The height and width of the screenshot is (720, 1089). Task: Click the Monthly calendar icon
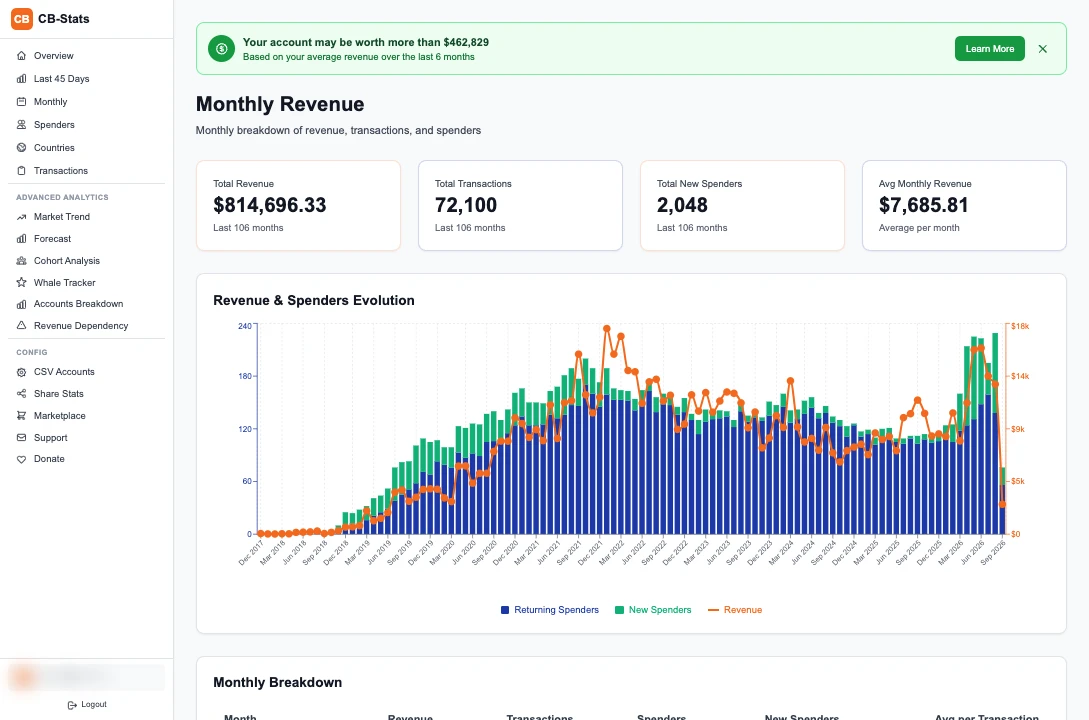(x=22, y=101)
